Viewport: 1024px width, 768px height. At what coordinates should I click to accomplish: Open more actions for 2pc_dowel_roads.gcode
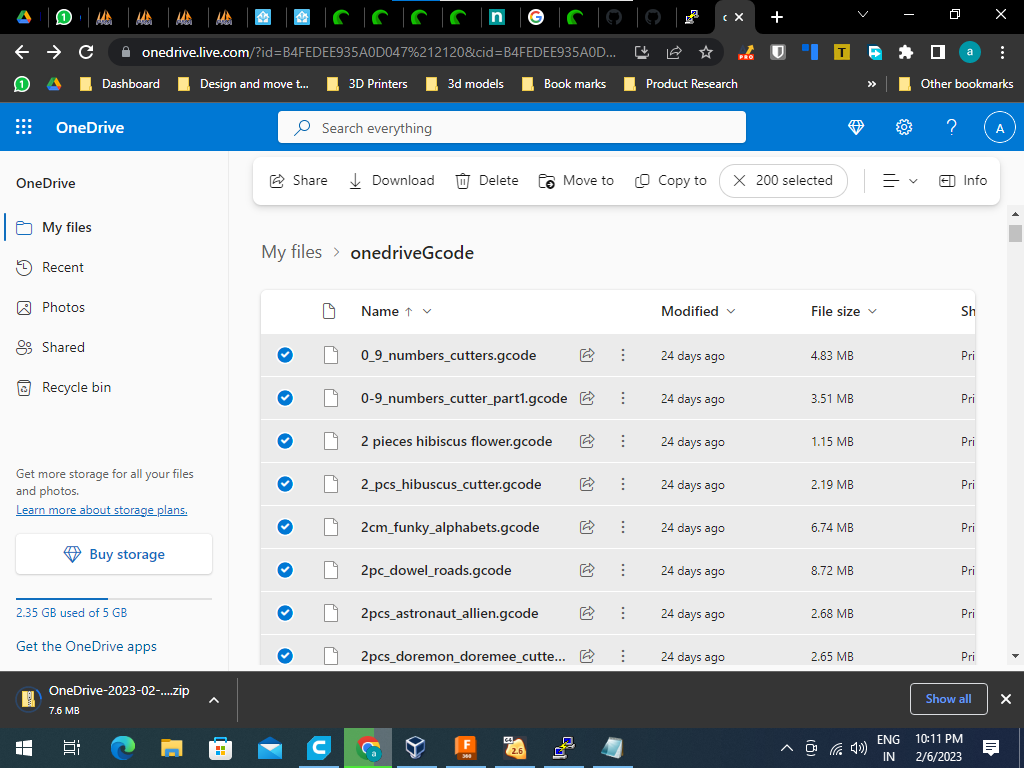tap(622, 570)
